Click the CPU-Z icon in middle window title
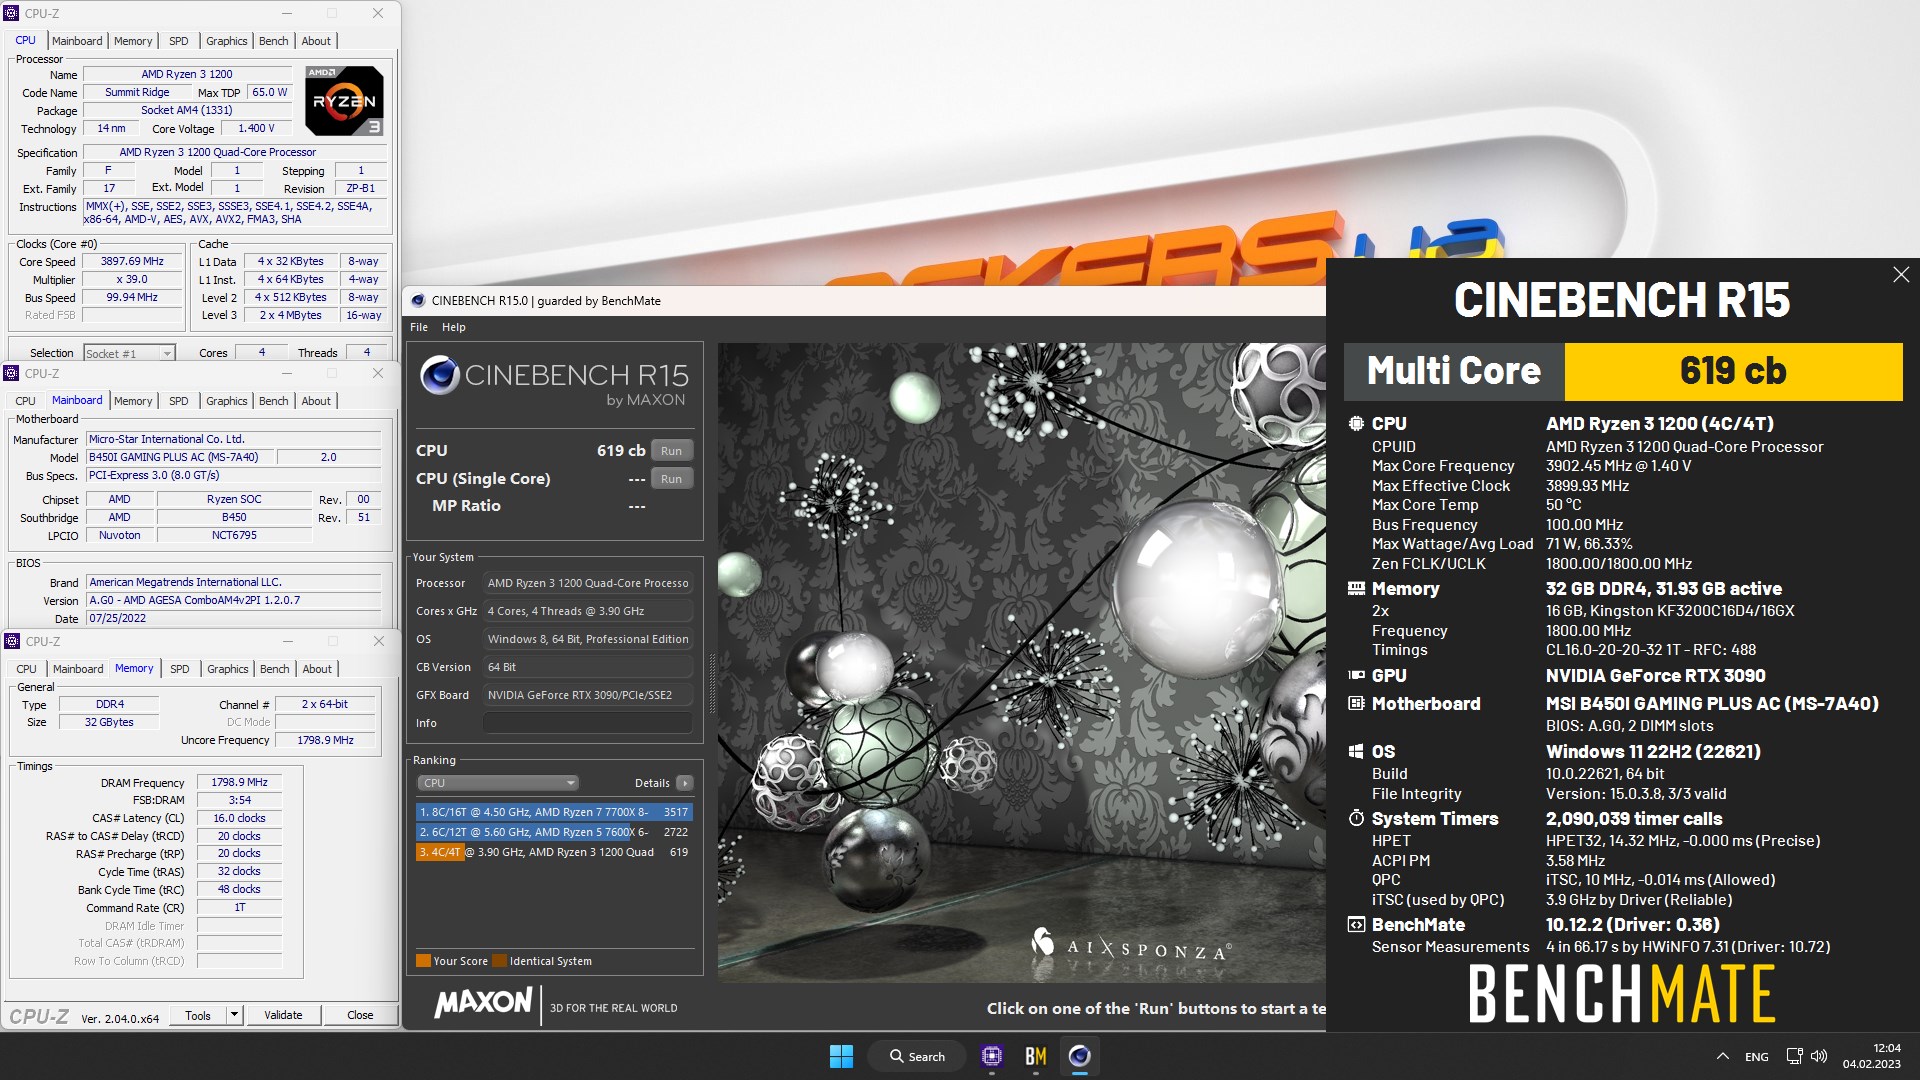Screen dimensions: 1920x1080 (12, 373)
